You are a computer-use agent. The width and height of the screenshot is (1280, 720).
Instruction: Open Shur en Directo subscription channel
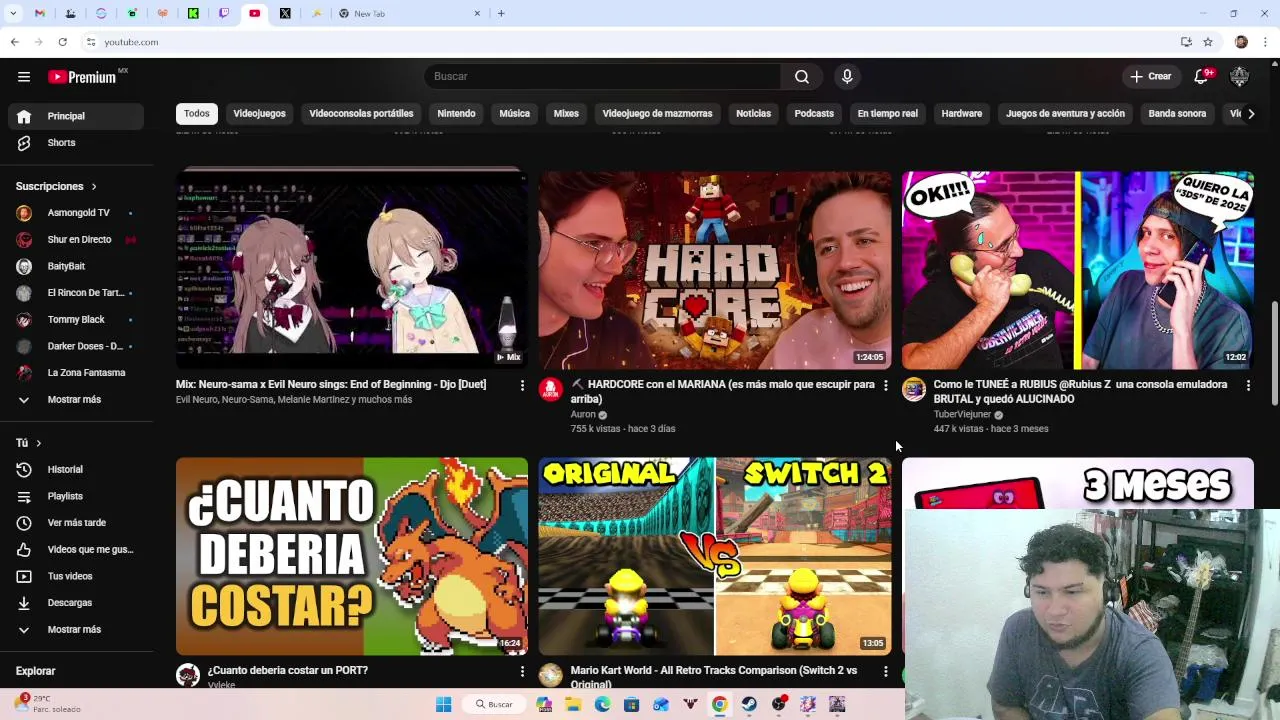click(76, 240)
